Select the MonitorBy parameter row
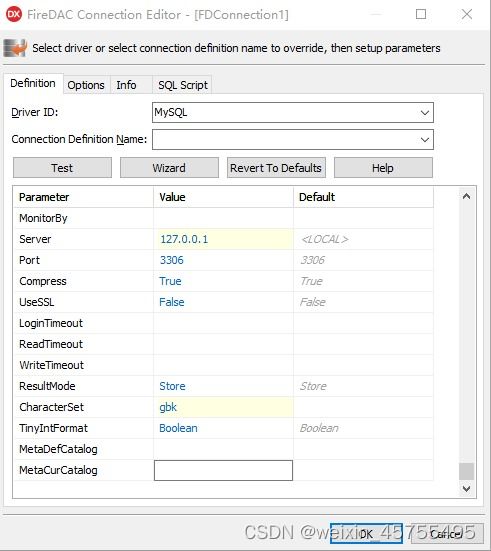Image resolution: width=491 pixels, height=551 pixels. coord(224,218)
